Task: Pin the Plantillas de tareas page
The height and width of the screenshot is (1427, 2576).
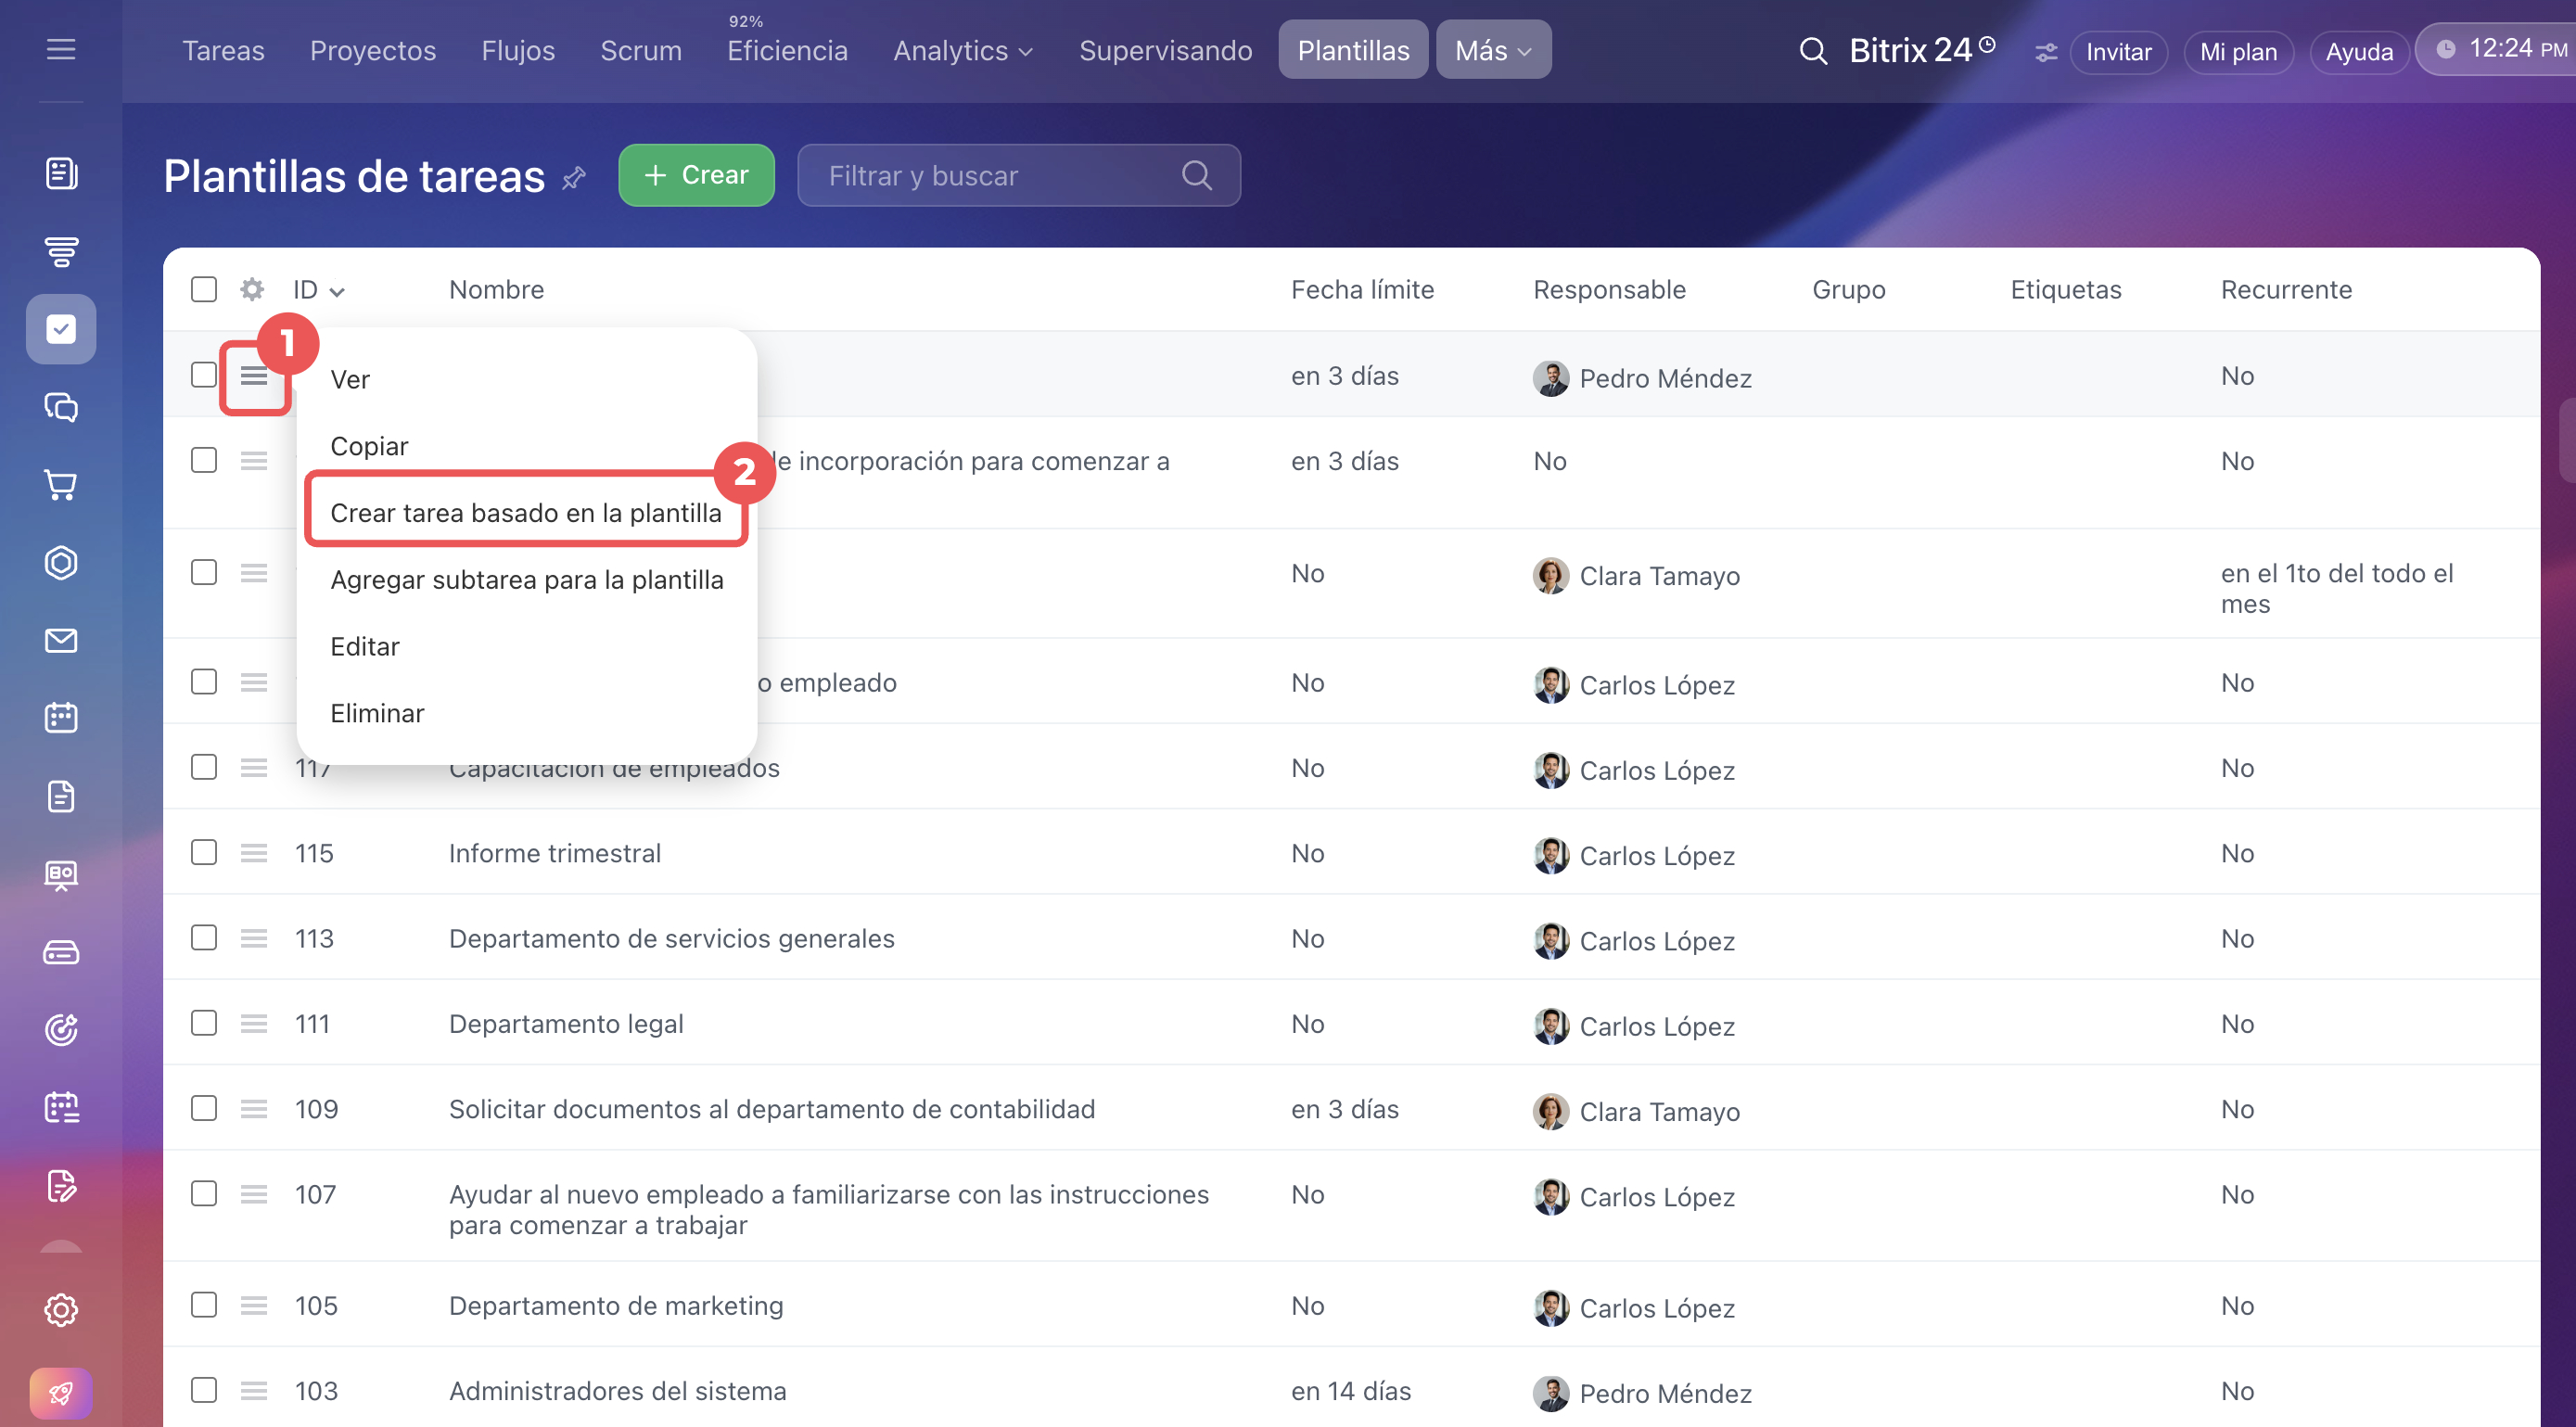Action: click(x=574, y=178)
